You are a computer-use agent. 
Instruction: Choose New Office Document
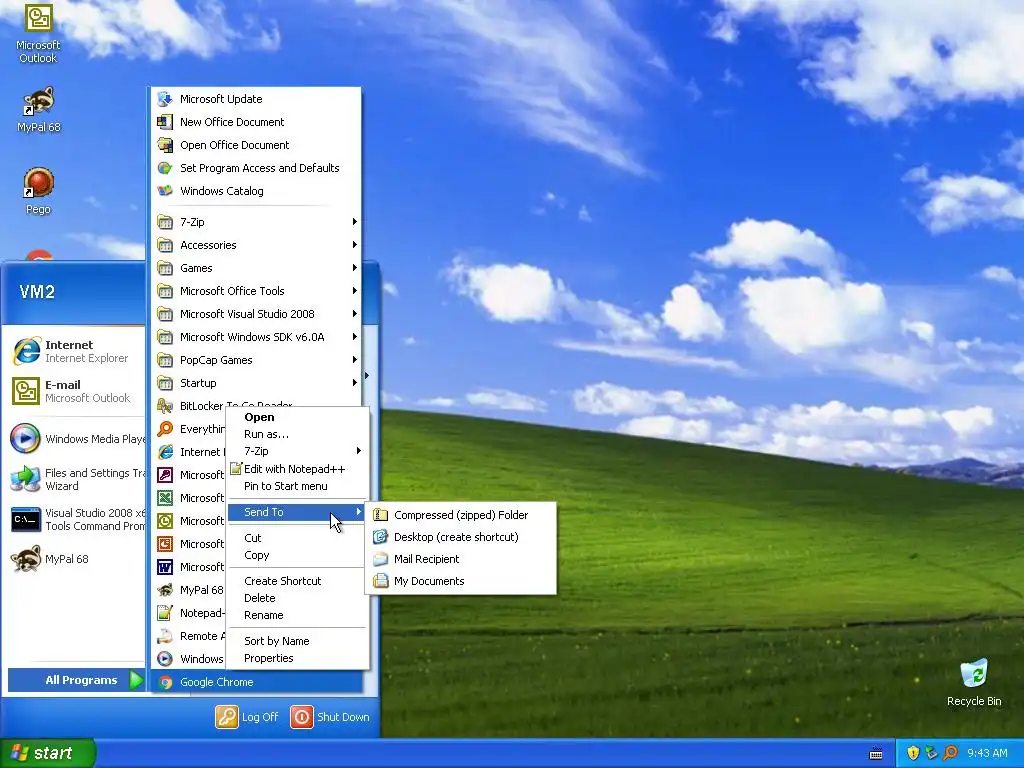[x=256, y=122]
